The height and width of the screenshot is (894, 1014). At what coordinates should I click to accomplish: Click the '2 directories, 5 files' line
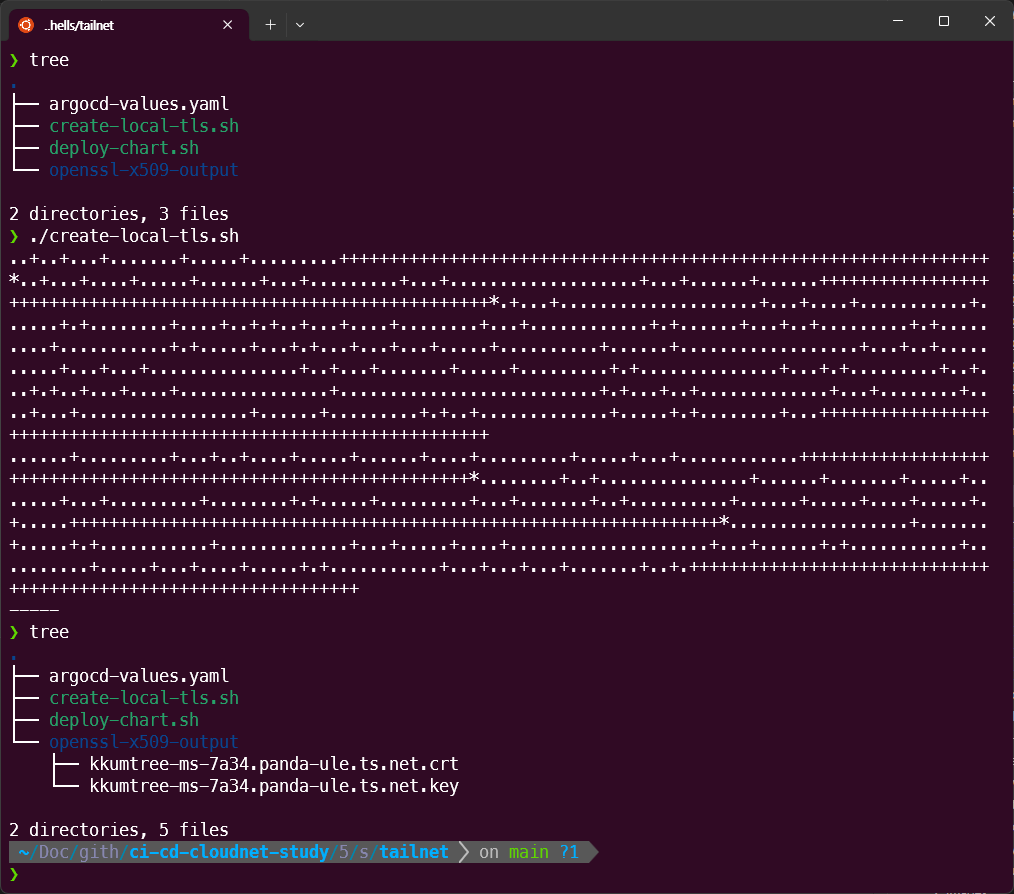[119, 830]
